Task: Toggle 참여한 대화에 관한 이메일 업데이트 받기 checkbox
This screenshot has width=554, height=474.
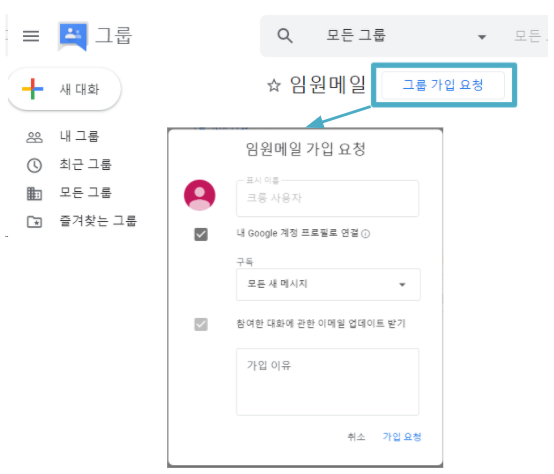Action: point(201,324)
